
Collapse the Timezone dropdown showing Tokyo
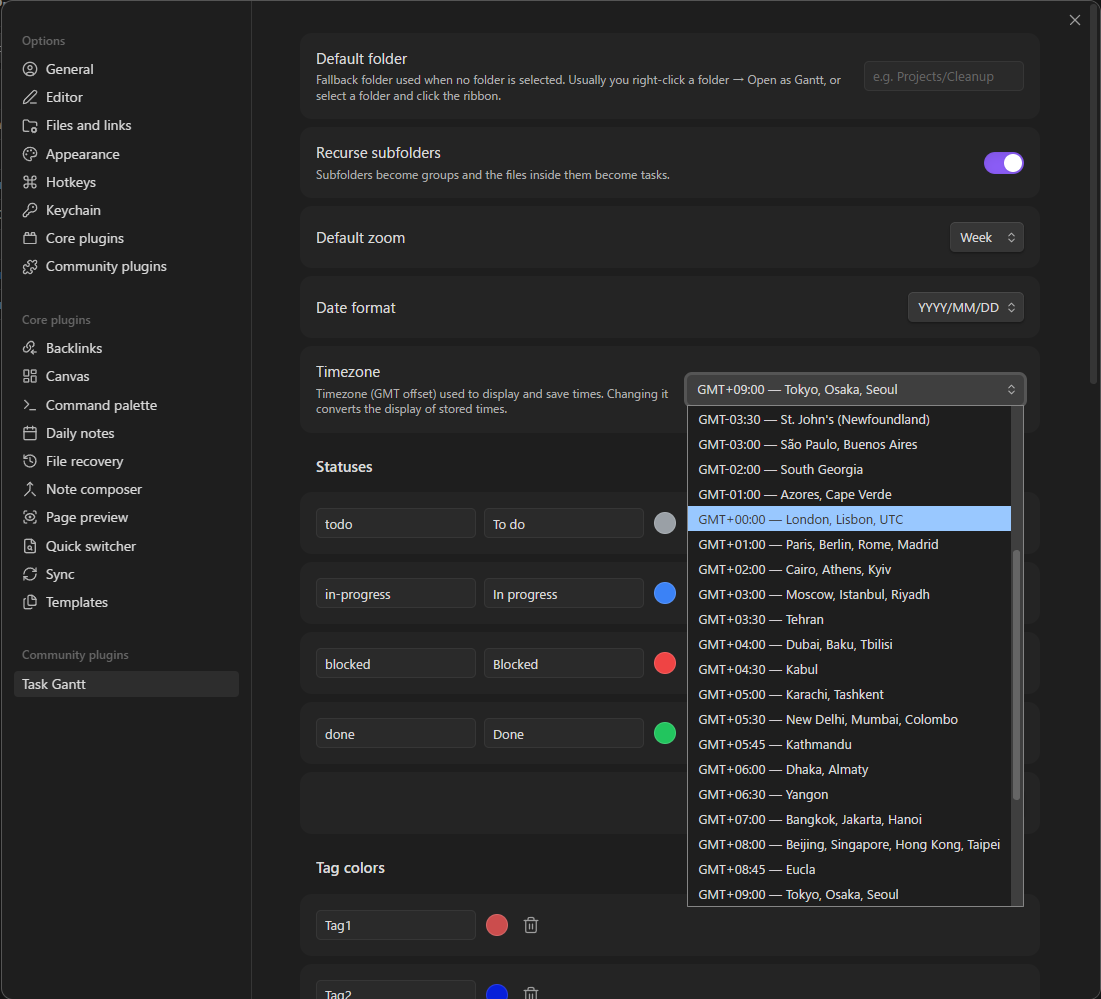(x=855, y=390)
